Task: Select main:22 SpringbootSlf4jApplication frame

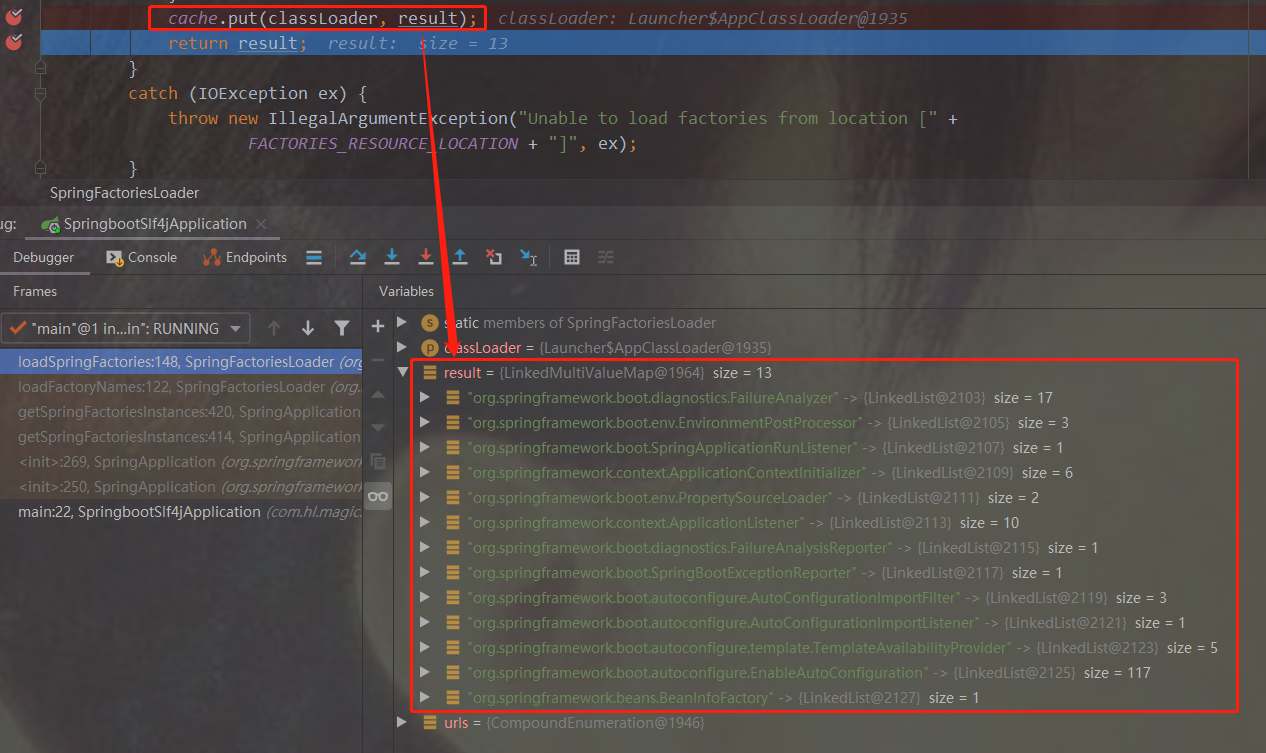Action: click(x=181, y=512)
